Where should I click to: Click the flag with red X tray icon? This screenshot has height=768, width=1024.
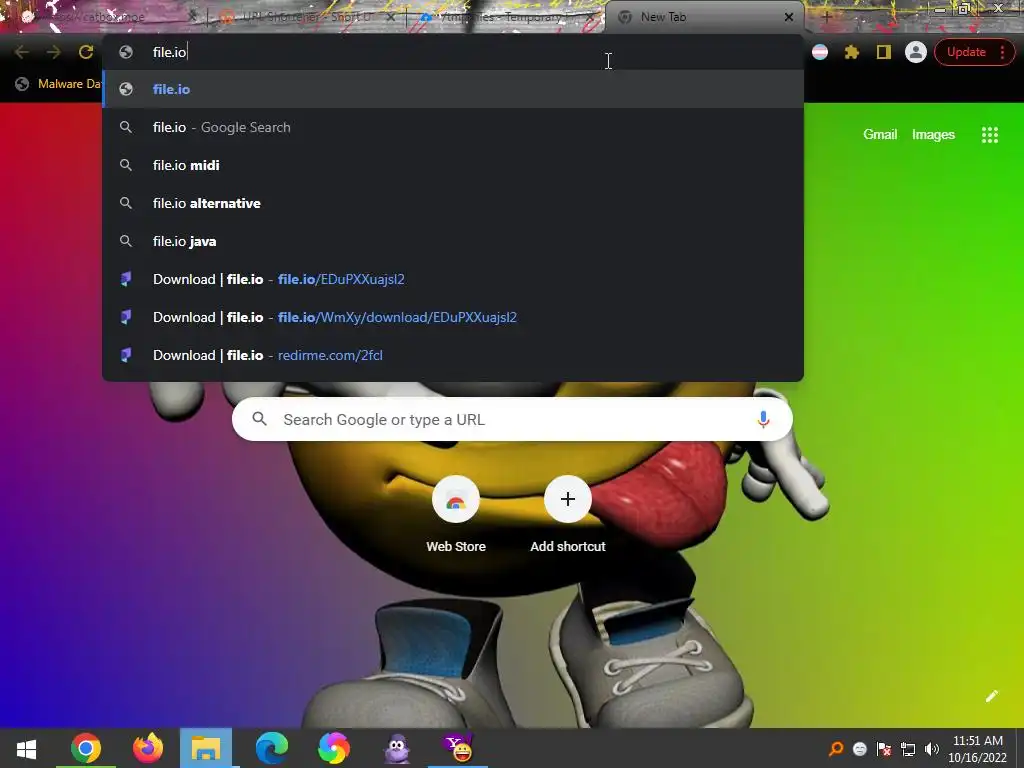(884, 748)
